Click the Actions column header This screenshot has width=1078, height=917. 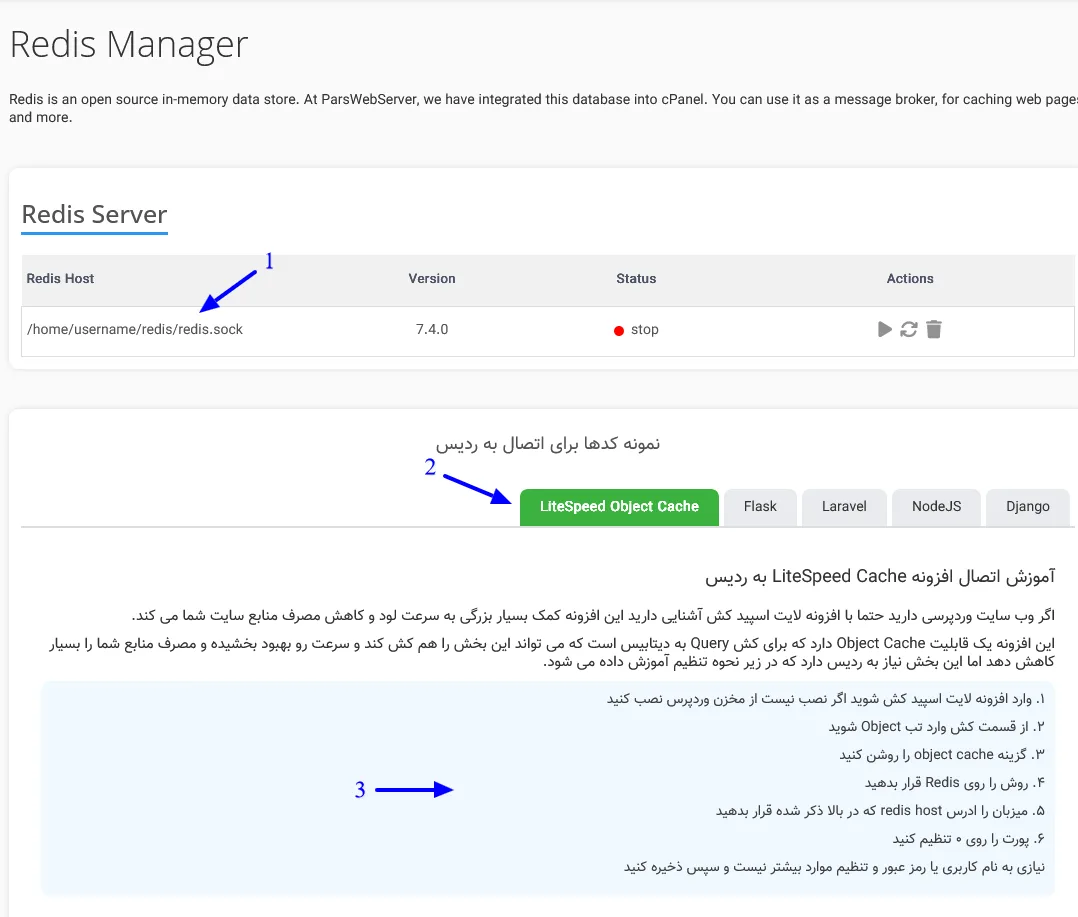pos(909,279)
